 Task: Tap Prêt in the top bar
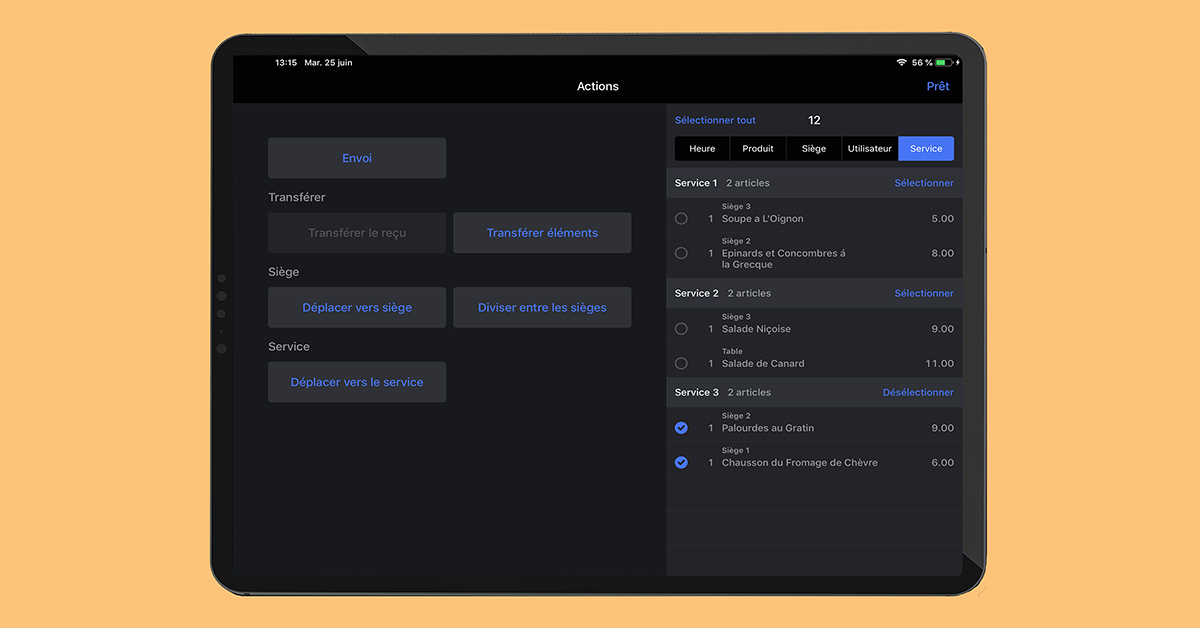coord(937,86)
